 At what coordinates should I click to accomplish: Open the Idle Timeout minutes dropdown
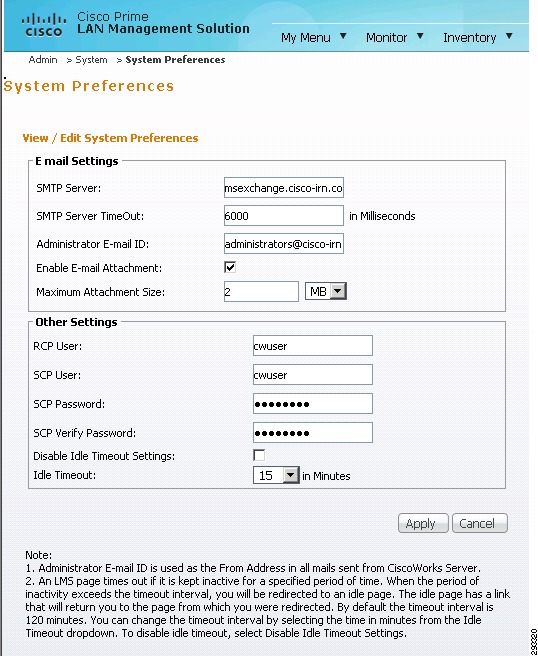276,475
